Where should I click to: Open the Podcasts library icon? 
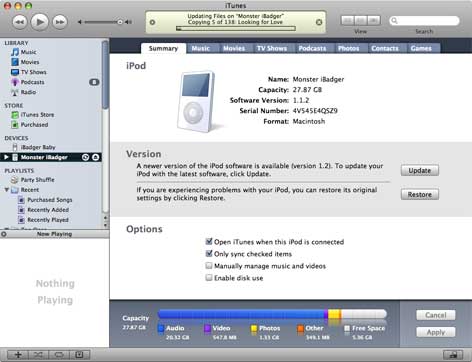point(15,82)
